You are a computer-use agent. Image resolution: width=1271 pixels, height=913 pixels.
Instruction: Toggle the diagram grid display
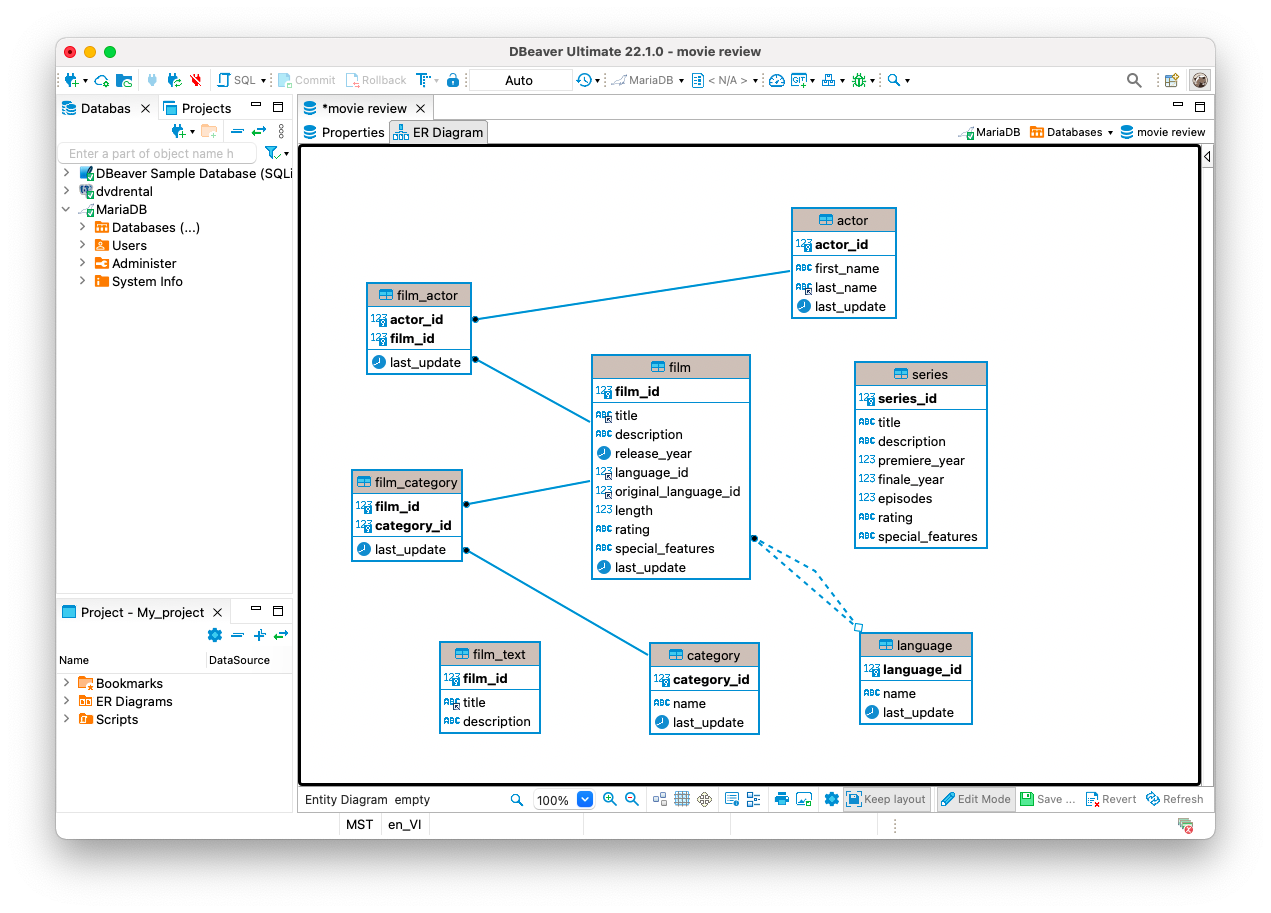tap(682, 799)
